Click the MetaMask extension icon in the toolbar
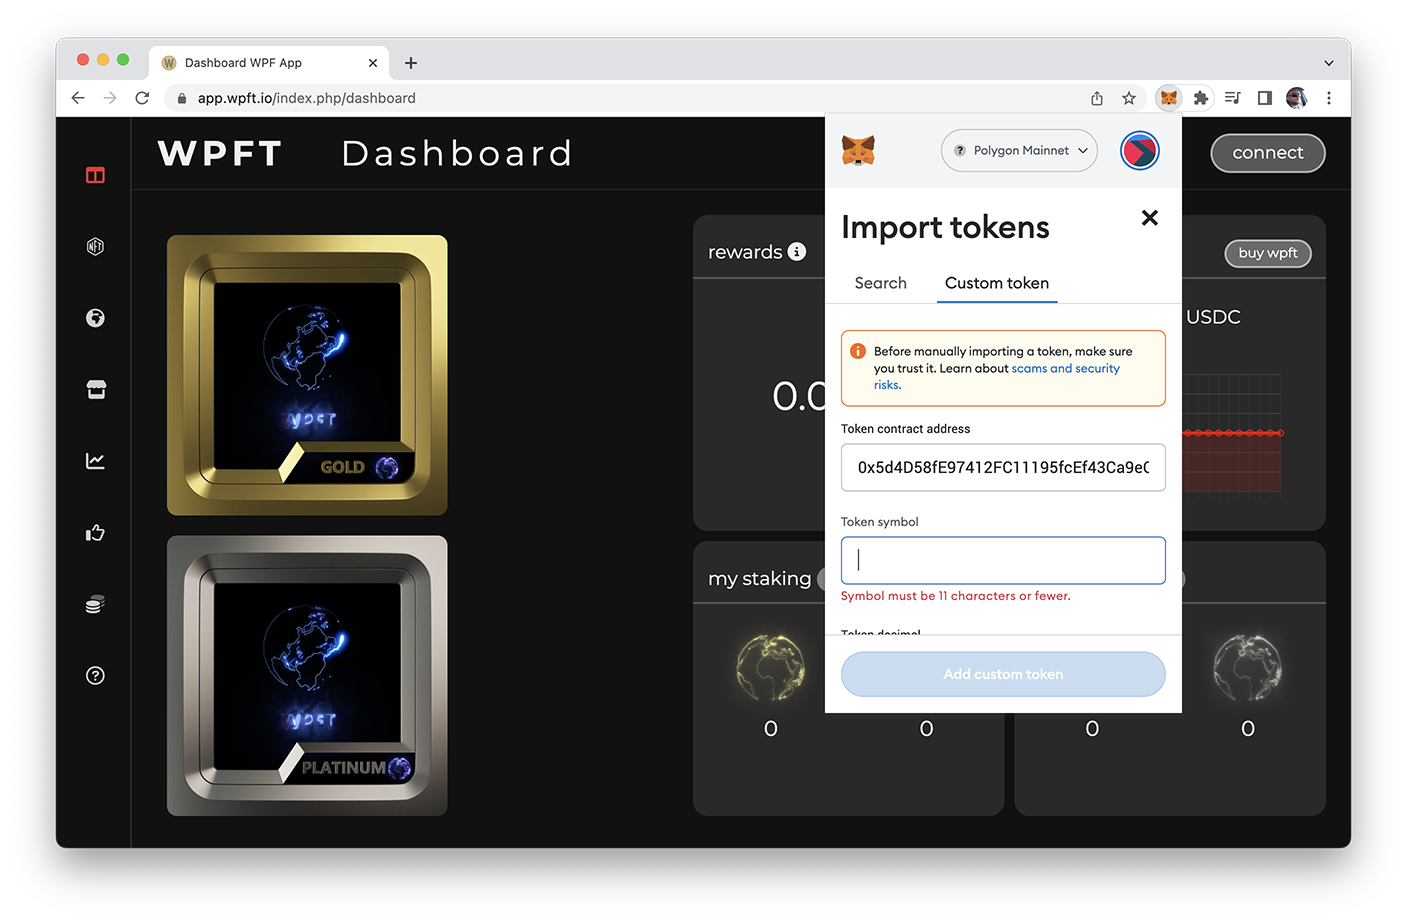Viewport: 1407px width, 922px height. pos(1168,98)
